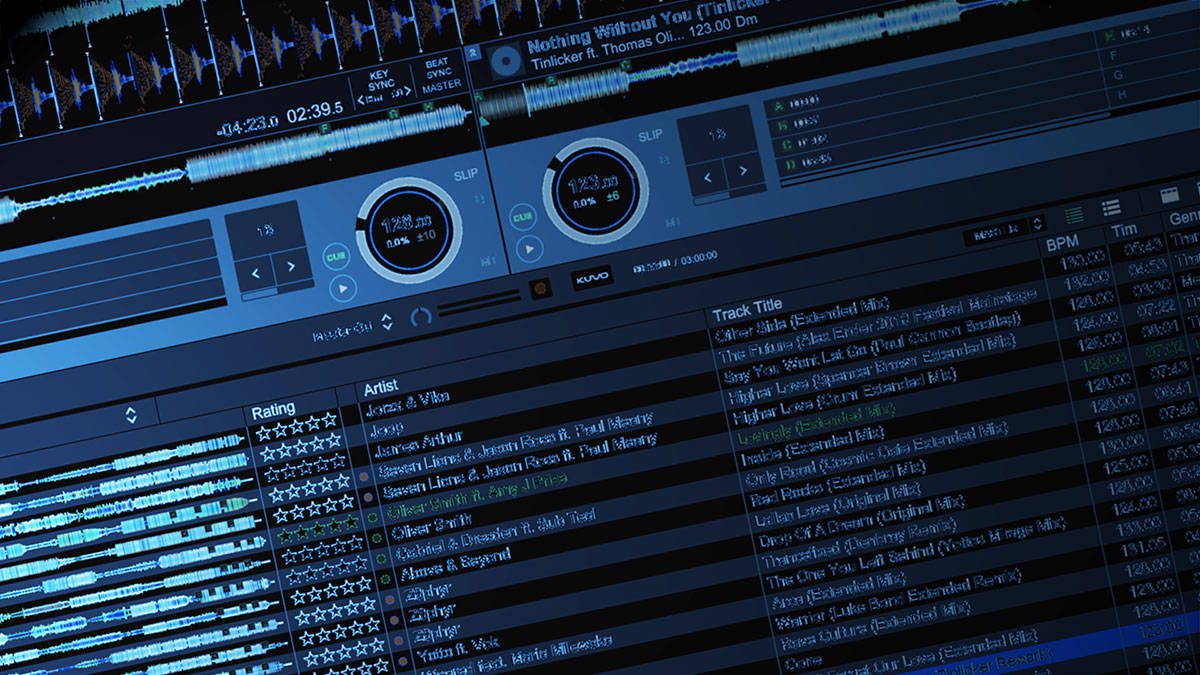
Task: Select track Other Side (Extended Mix)
Action: click(800, 319)
